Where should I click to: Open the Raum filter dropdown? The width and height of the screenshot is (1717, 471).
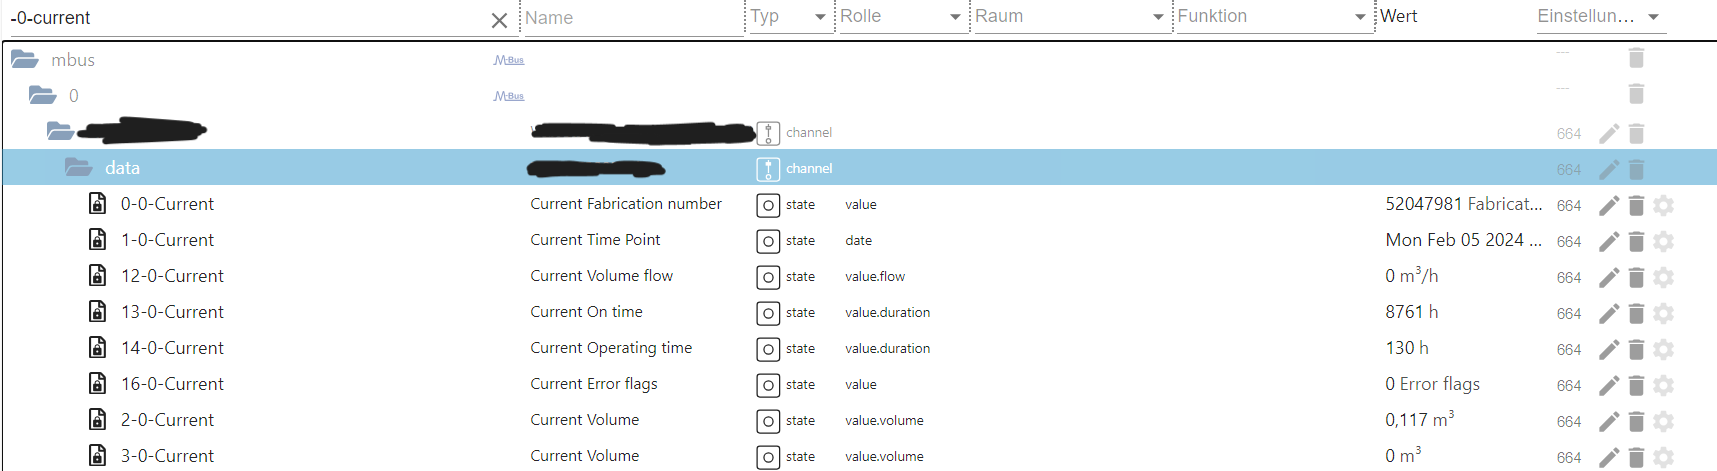click(1070, 17)
